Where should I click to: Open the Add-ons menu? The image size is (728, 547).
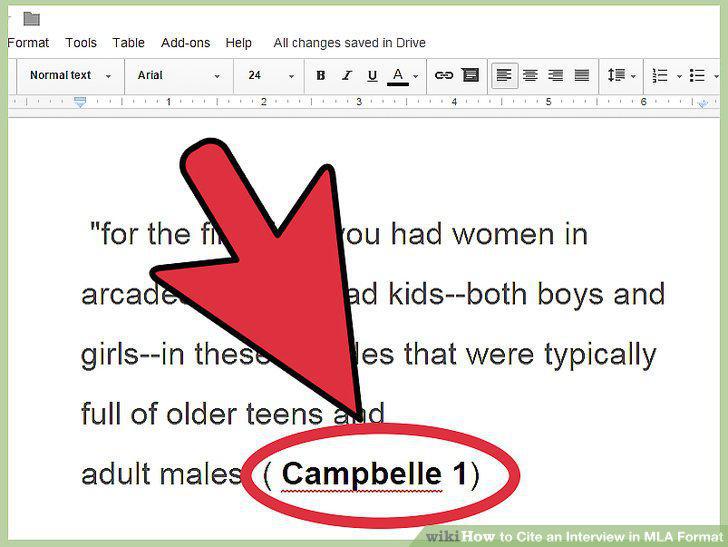click(x=185, y=43)
